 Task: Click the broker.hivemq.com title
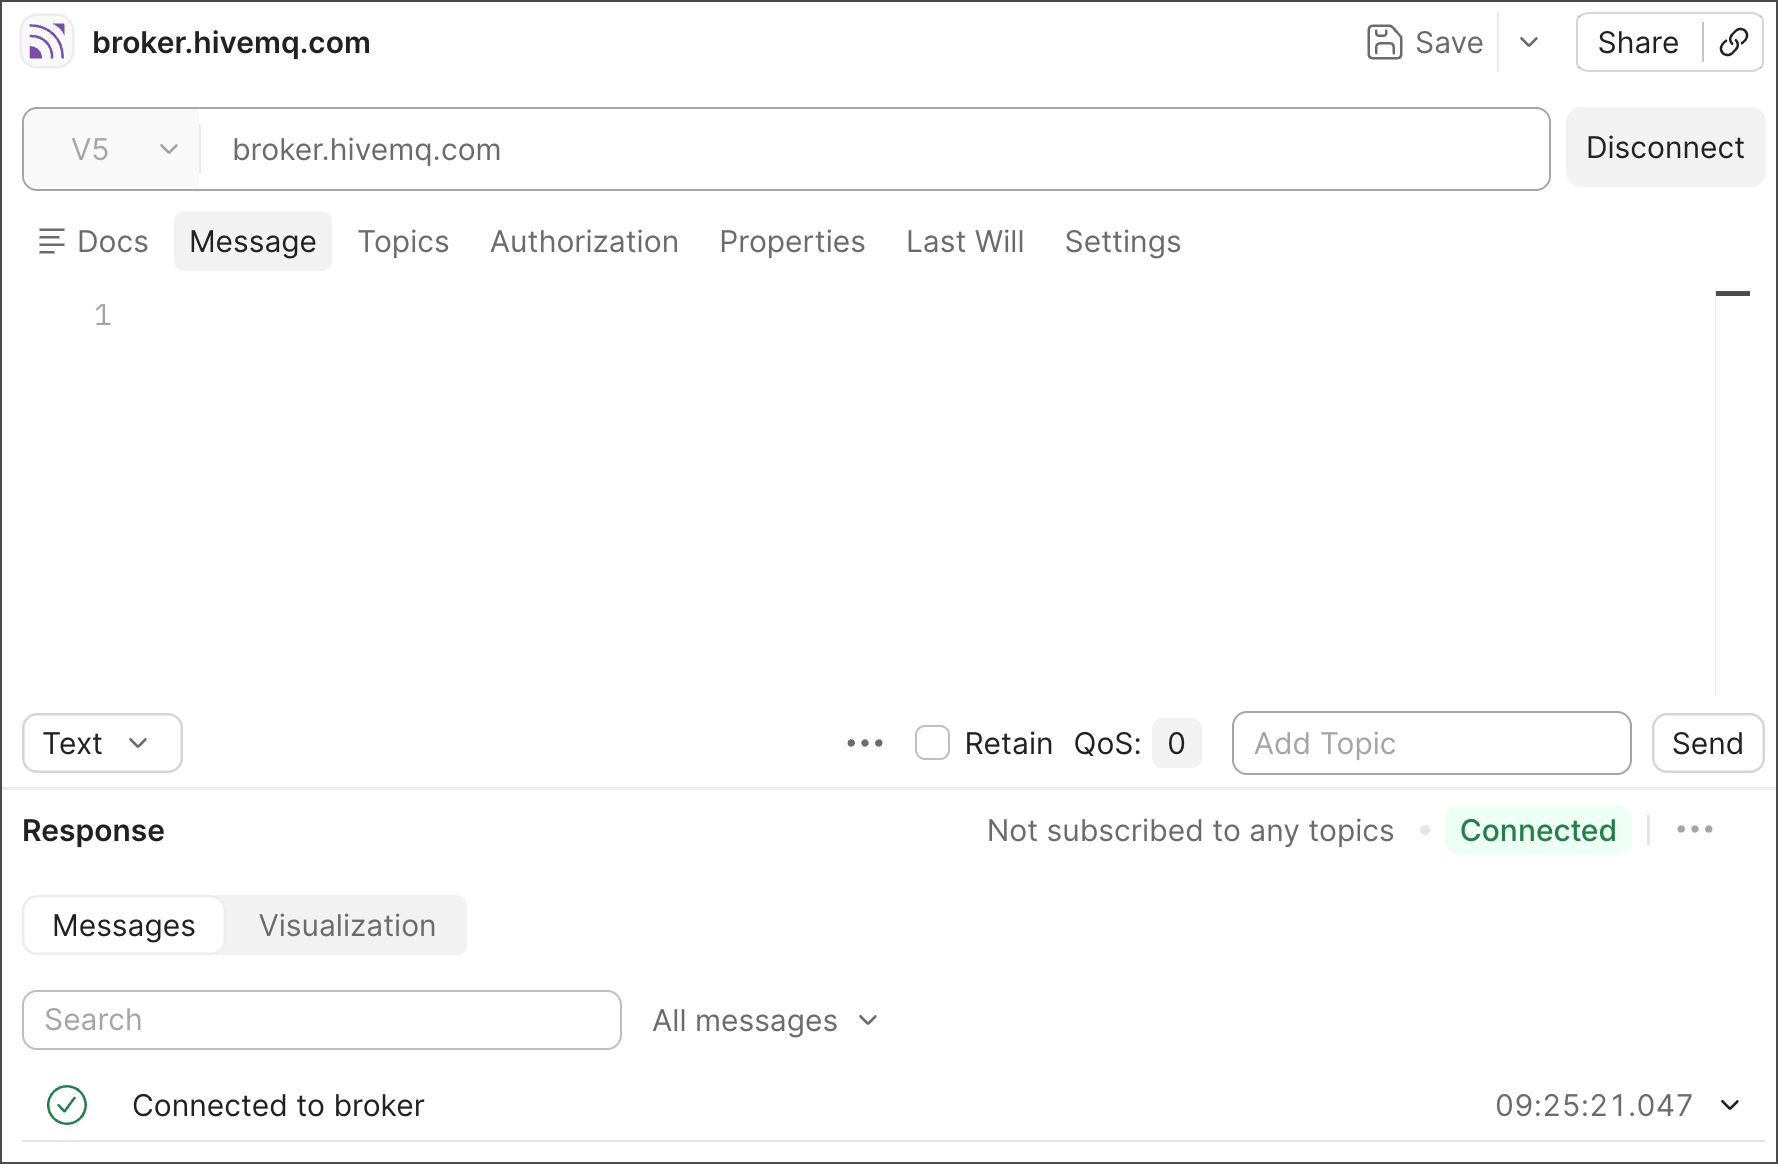tap(231, 42)
